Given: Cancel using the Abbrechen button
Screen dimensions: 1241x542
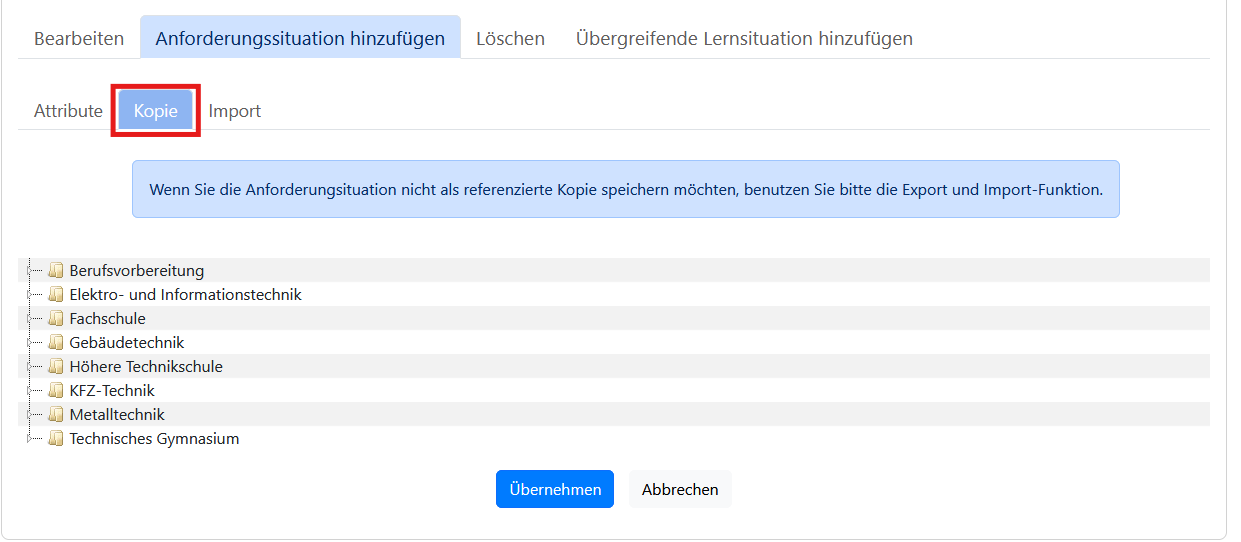Looking at the screenshot, I should click(680, 489).
